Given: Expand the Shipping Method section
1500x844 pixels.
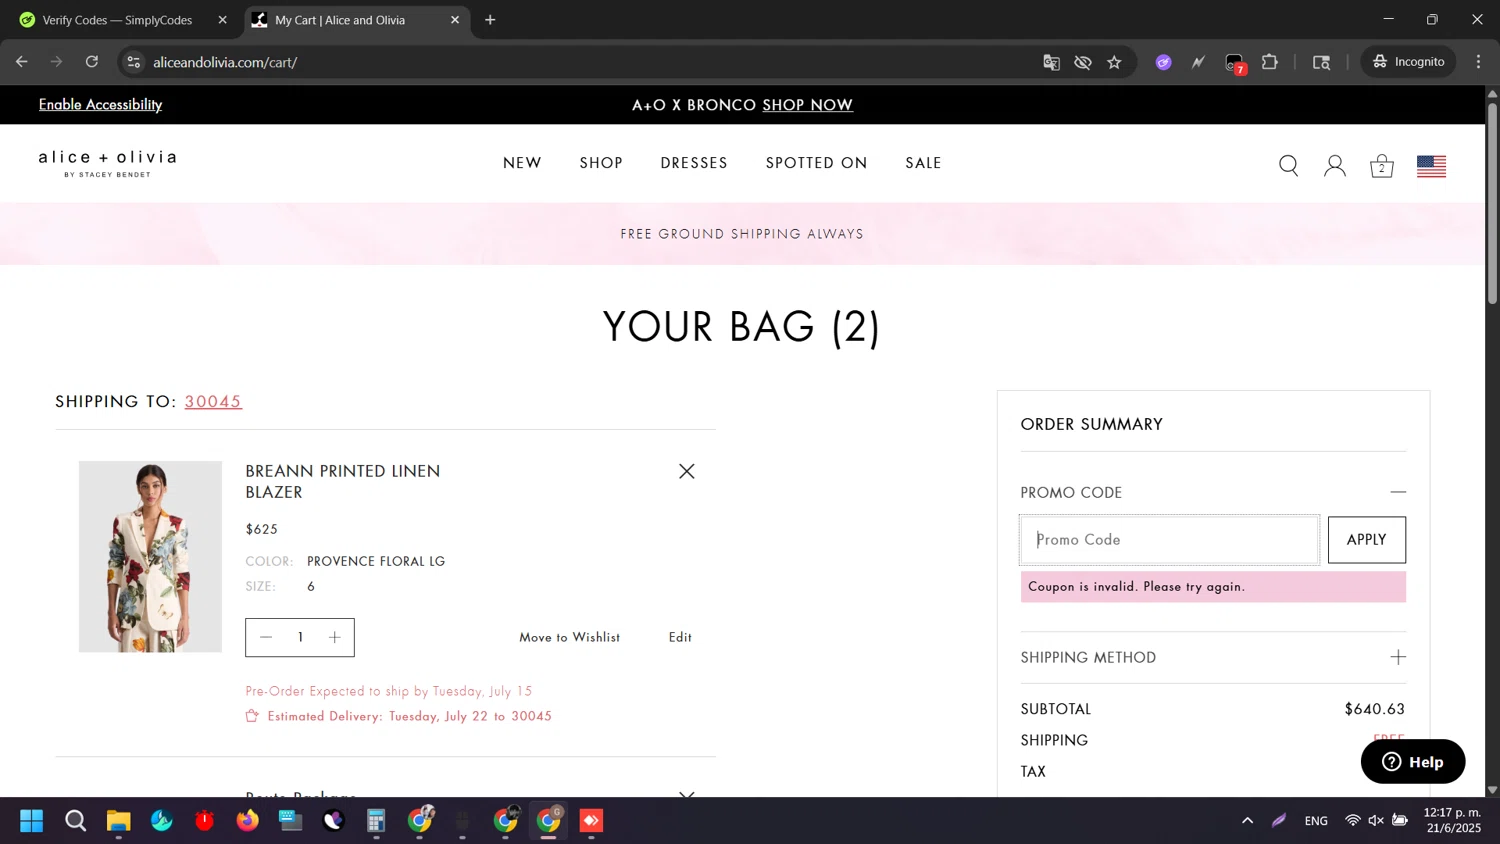Looking at the screenshot, I should [x=1398, y=657].
